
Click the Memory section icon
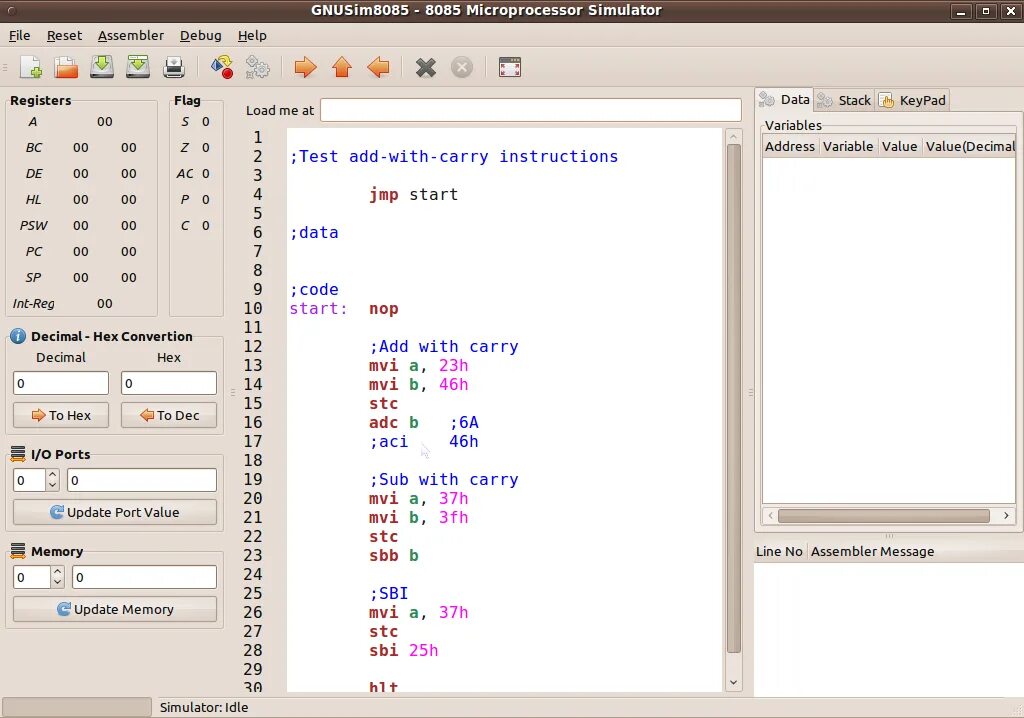[18, 551]
